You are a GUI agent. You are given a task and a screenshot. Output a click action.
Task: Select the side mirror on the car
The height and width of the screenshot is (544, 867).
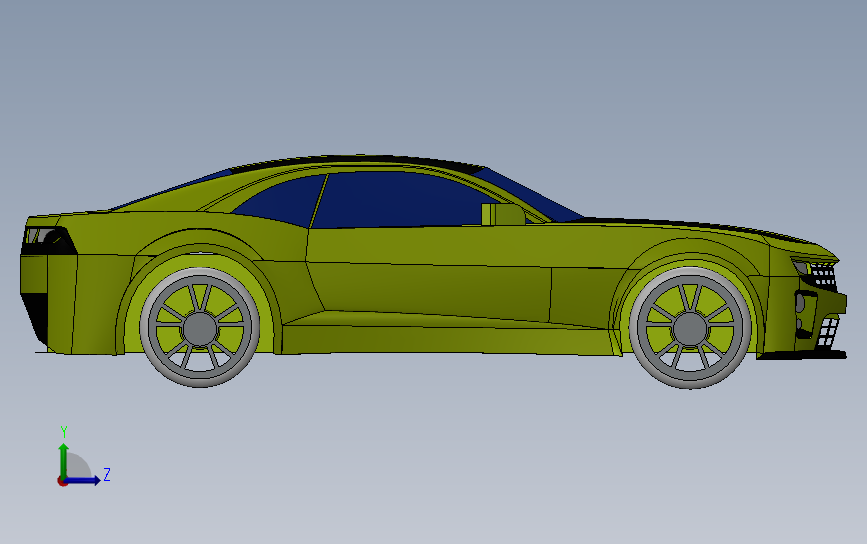502,215
